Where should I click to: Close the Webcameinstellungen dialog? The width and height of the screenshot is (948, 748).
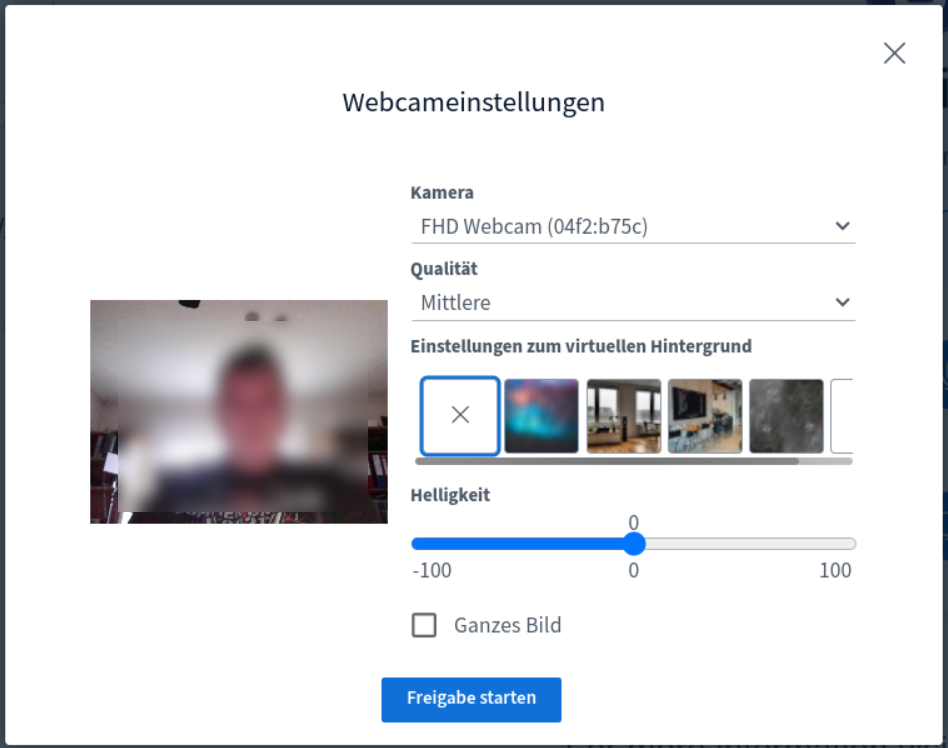click(894, 54)
